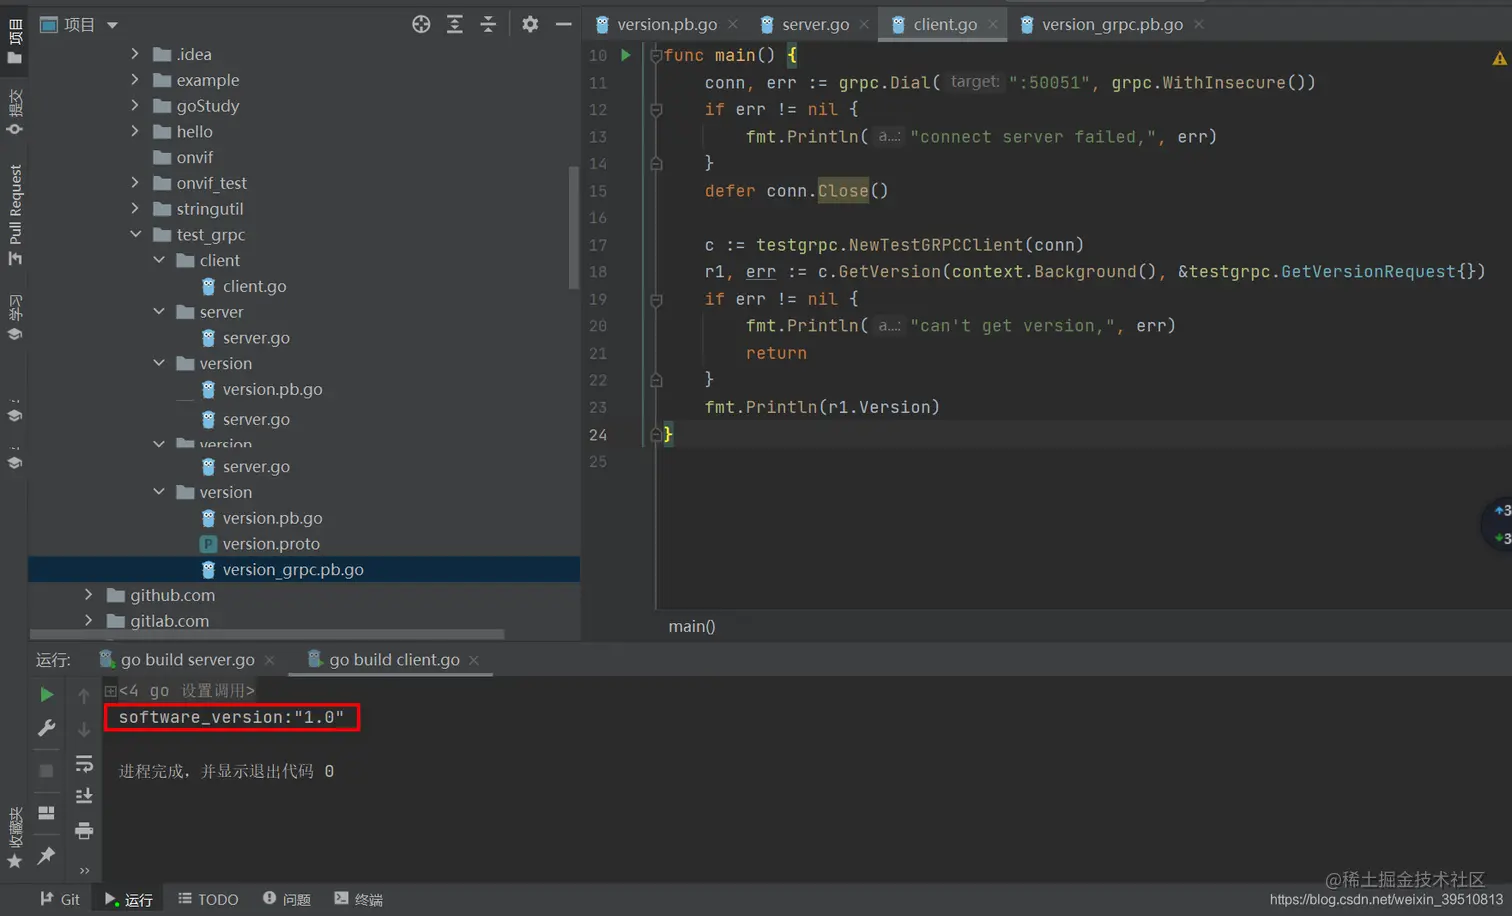The image size is (1512, 916).
Task: Close the client.go editor tab
Action: (x=993, y=24)
